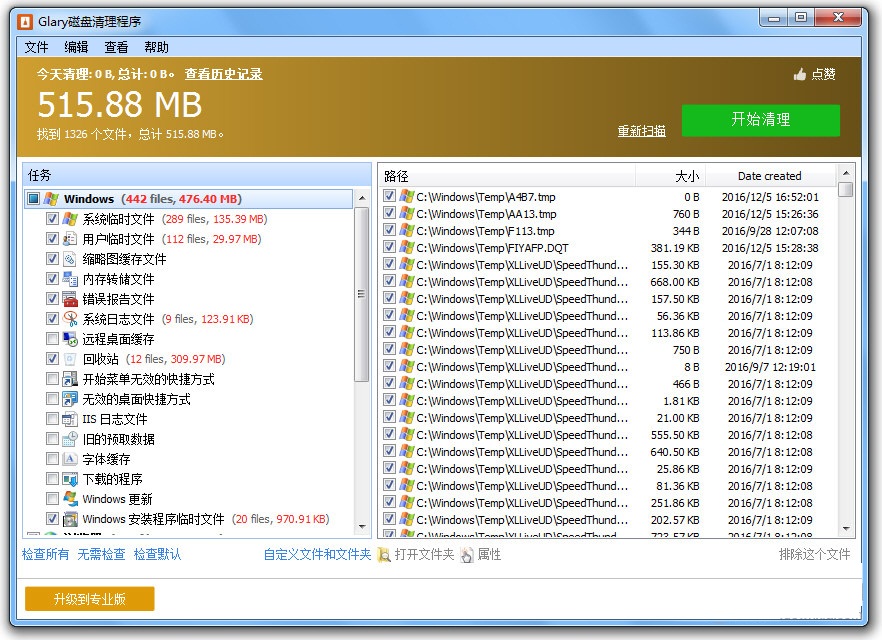Click the file list scrollbar thumb
This screenshot has width=882, height=640.
845,190
